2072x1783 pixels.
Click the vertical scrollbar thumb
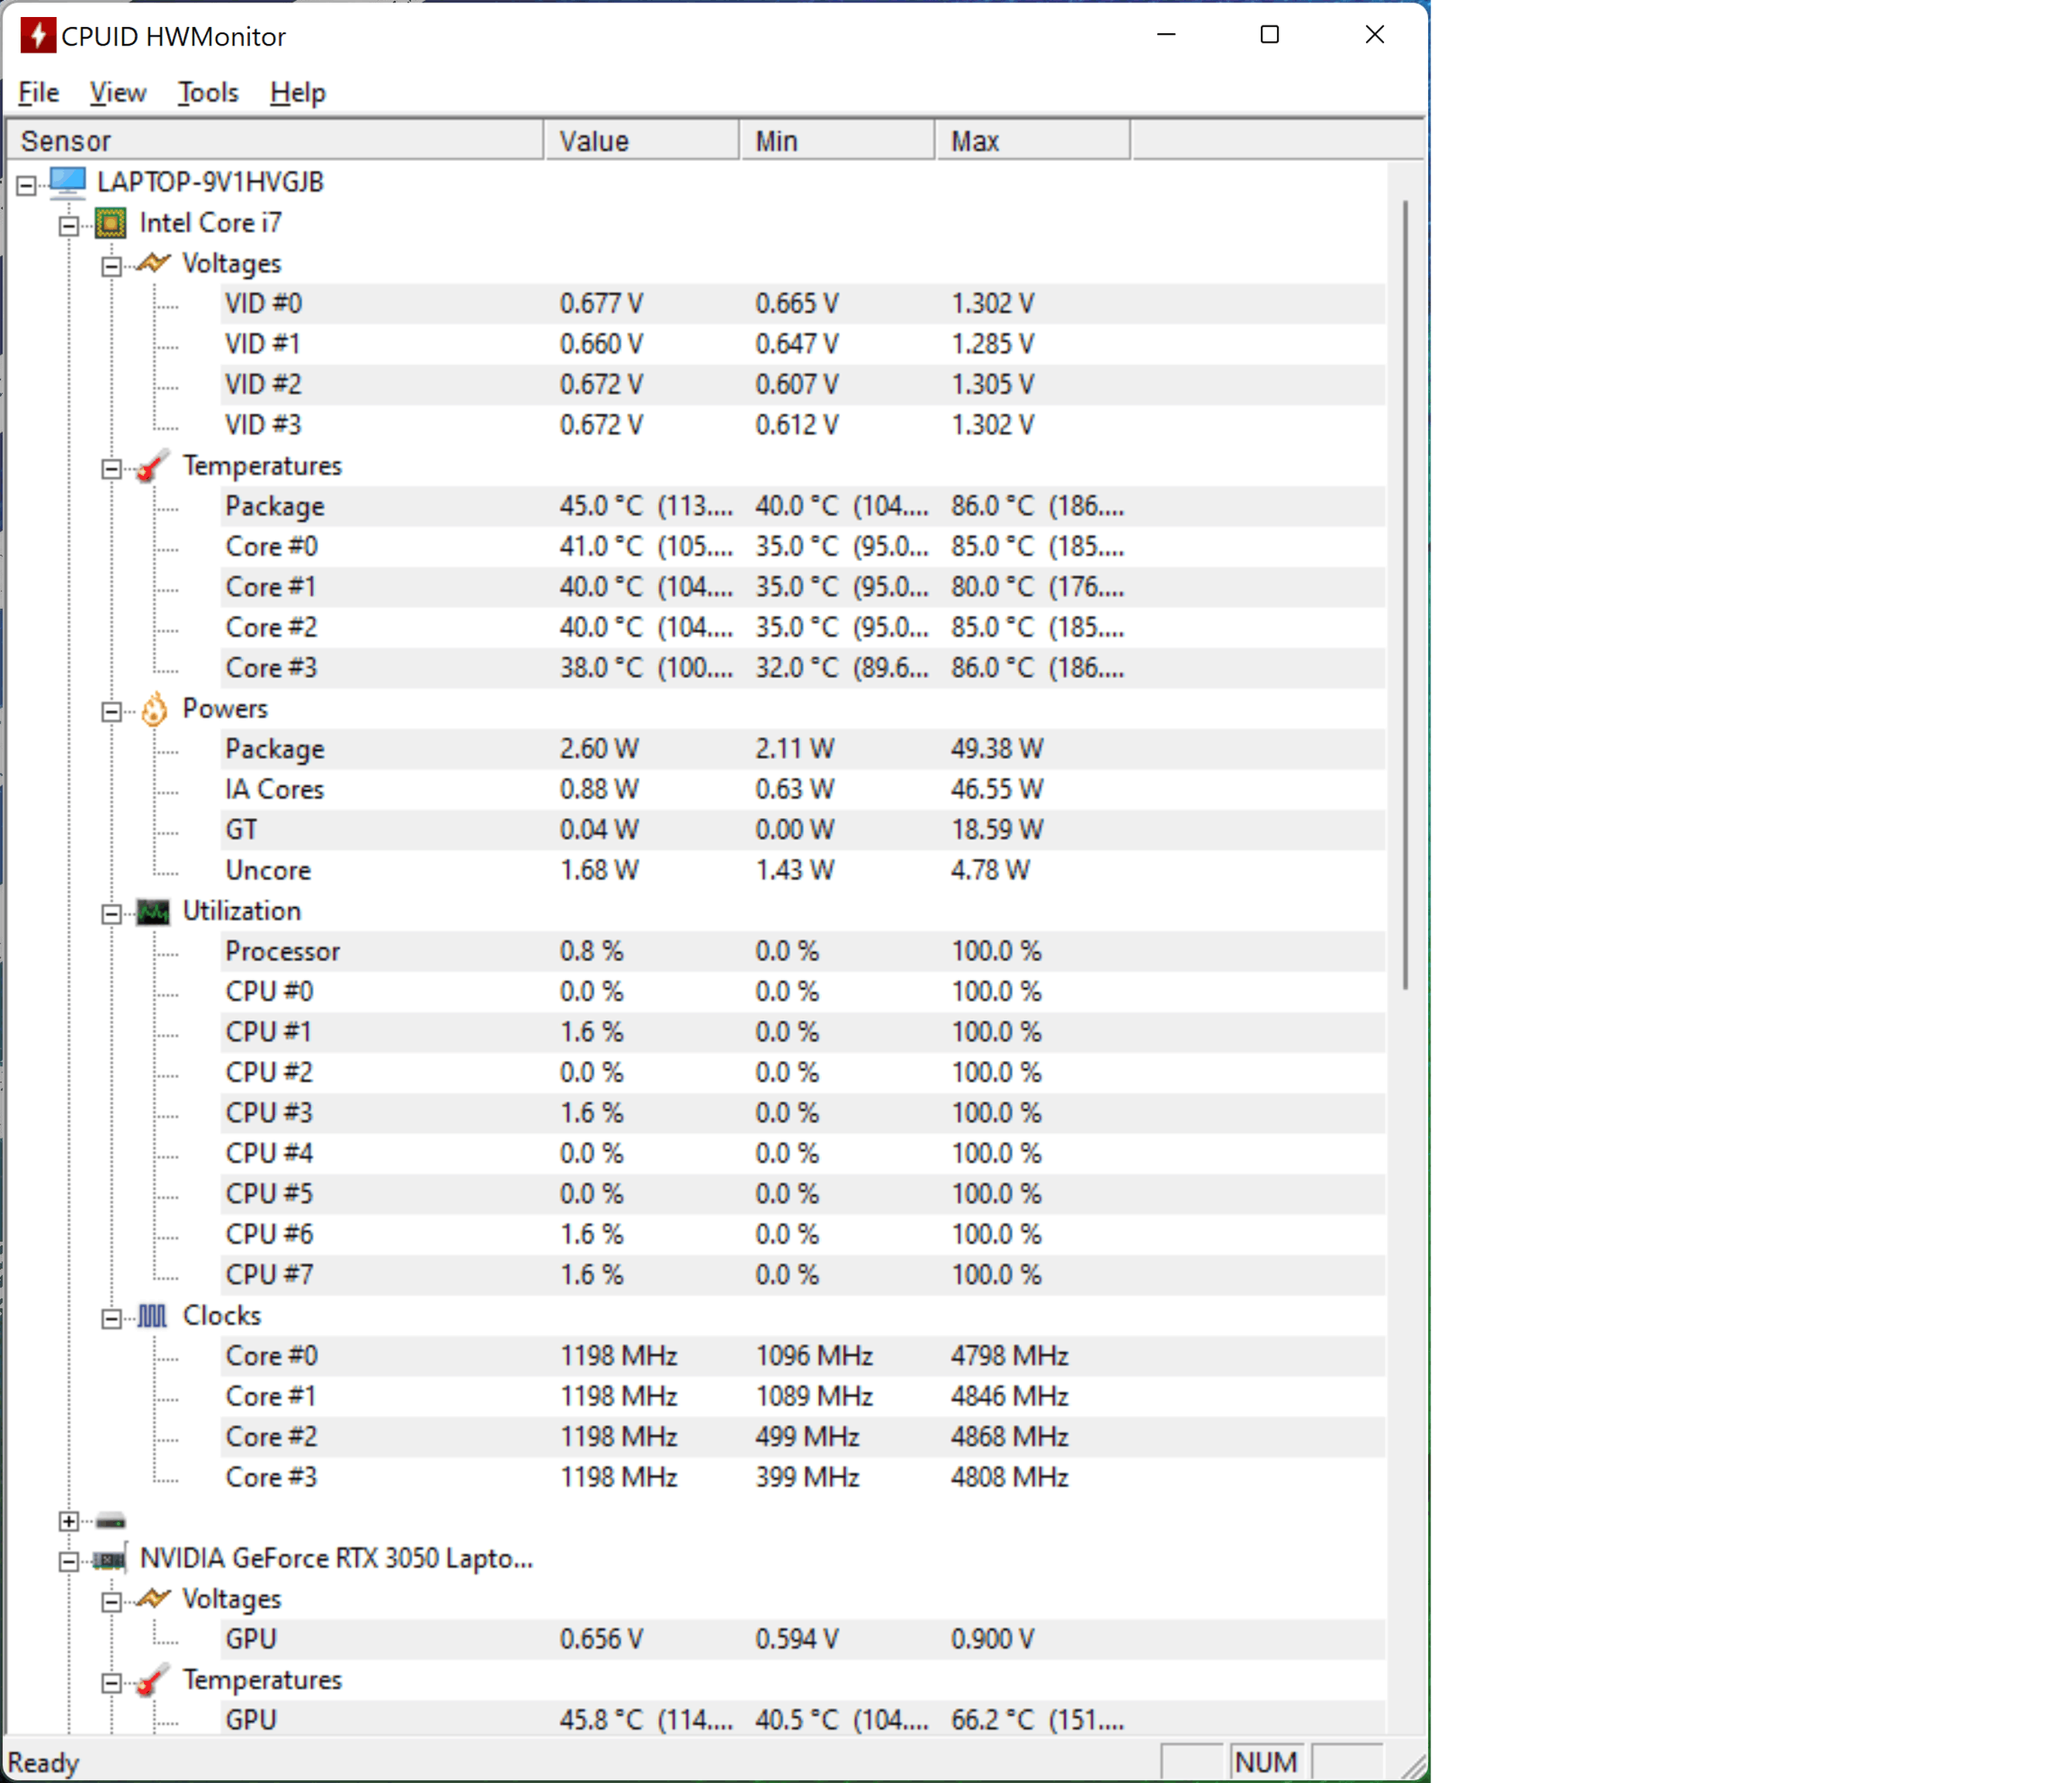[1405, 595]
